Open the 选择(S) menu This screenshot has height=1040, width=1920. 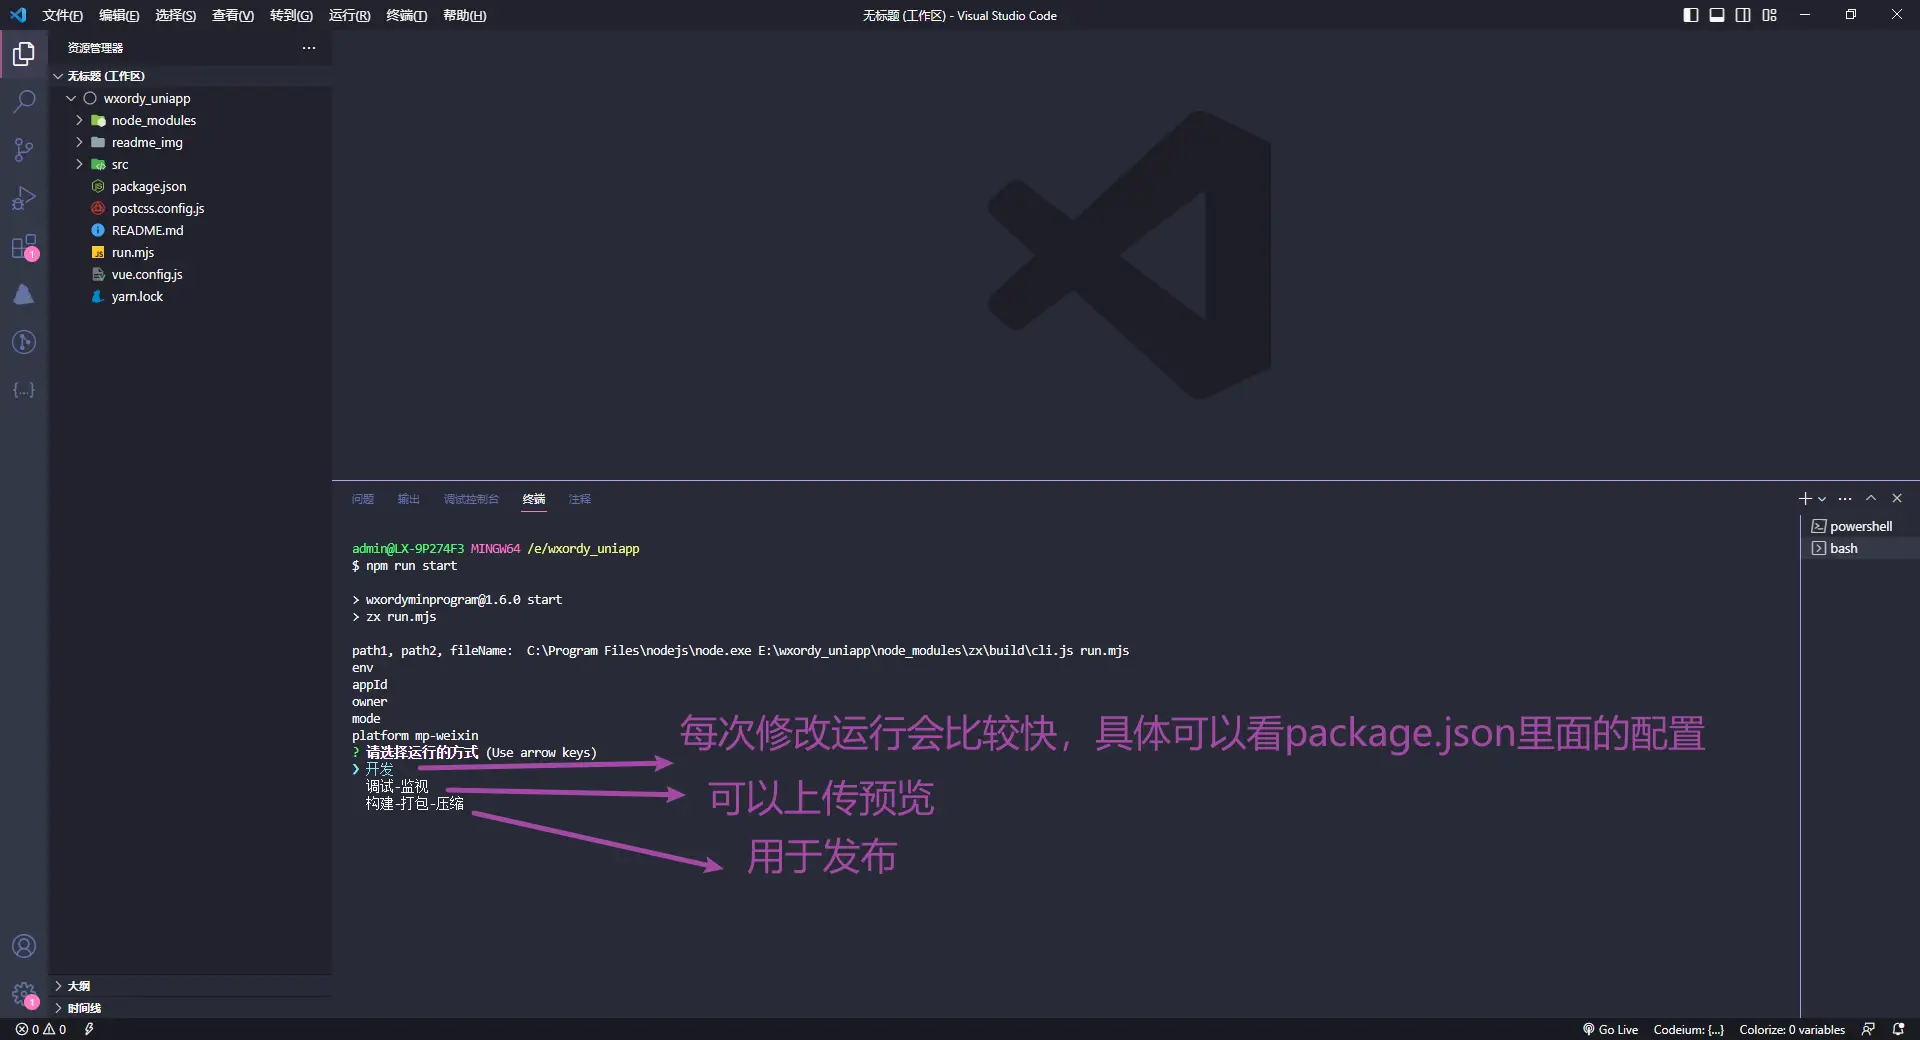(x=175, y=15)
